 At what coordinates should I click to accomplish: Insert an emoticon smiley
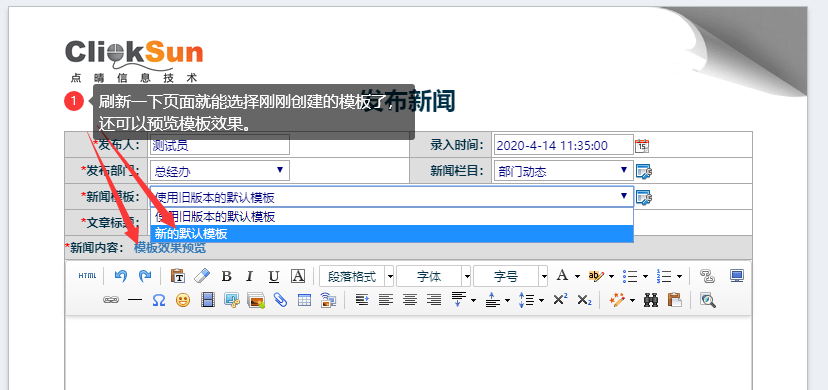point(183,300)
